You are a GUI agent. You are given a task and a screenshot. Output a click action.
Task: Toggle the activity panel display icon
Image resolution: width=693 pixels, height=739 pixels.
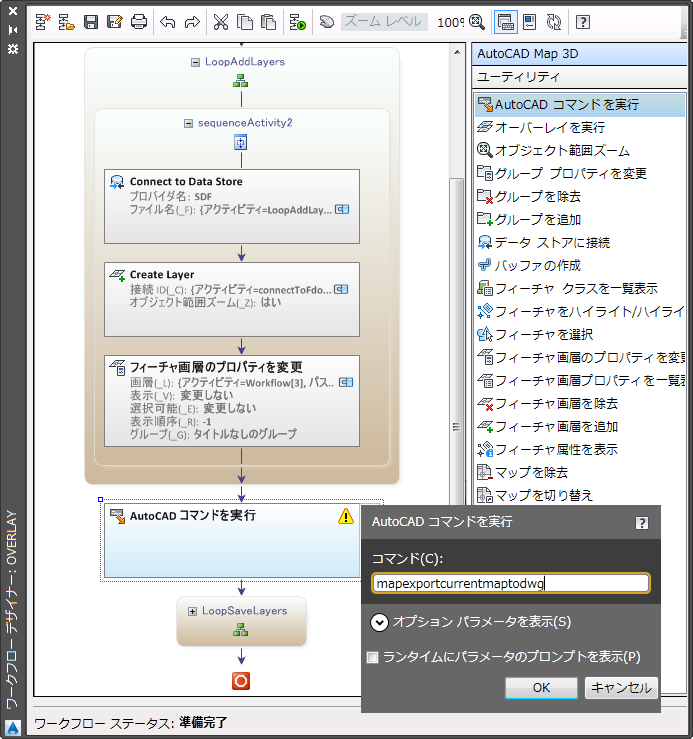click(505, 22)
